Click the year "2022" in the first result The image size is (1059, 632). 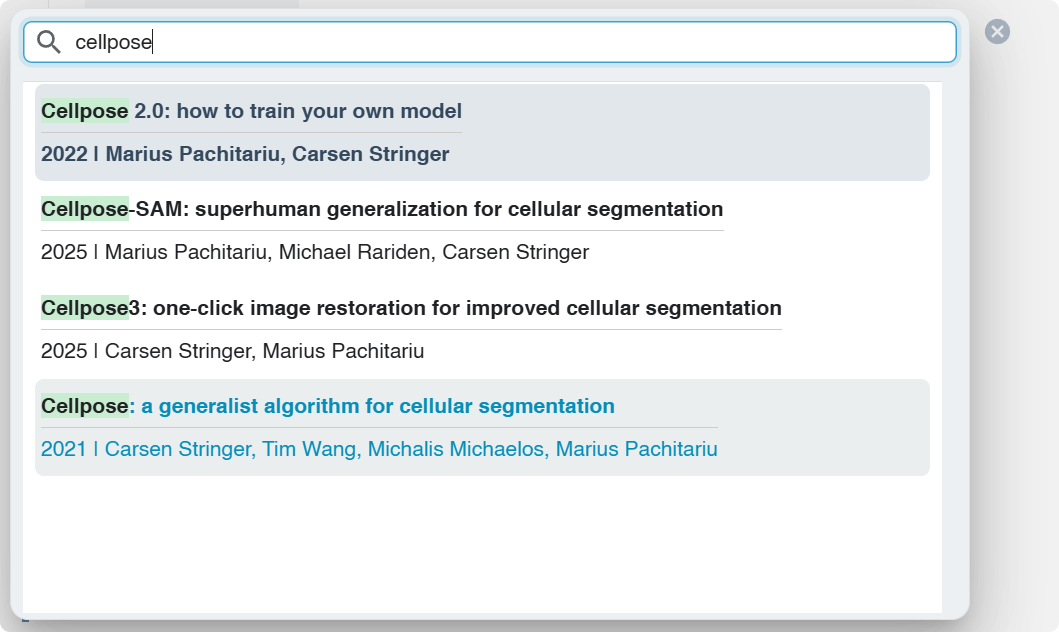(64, 154)
